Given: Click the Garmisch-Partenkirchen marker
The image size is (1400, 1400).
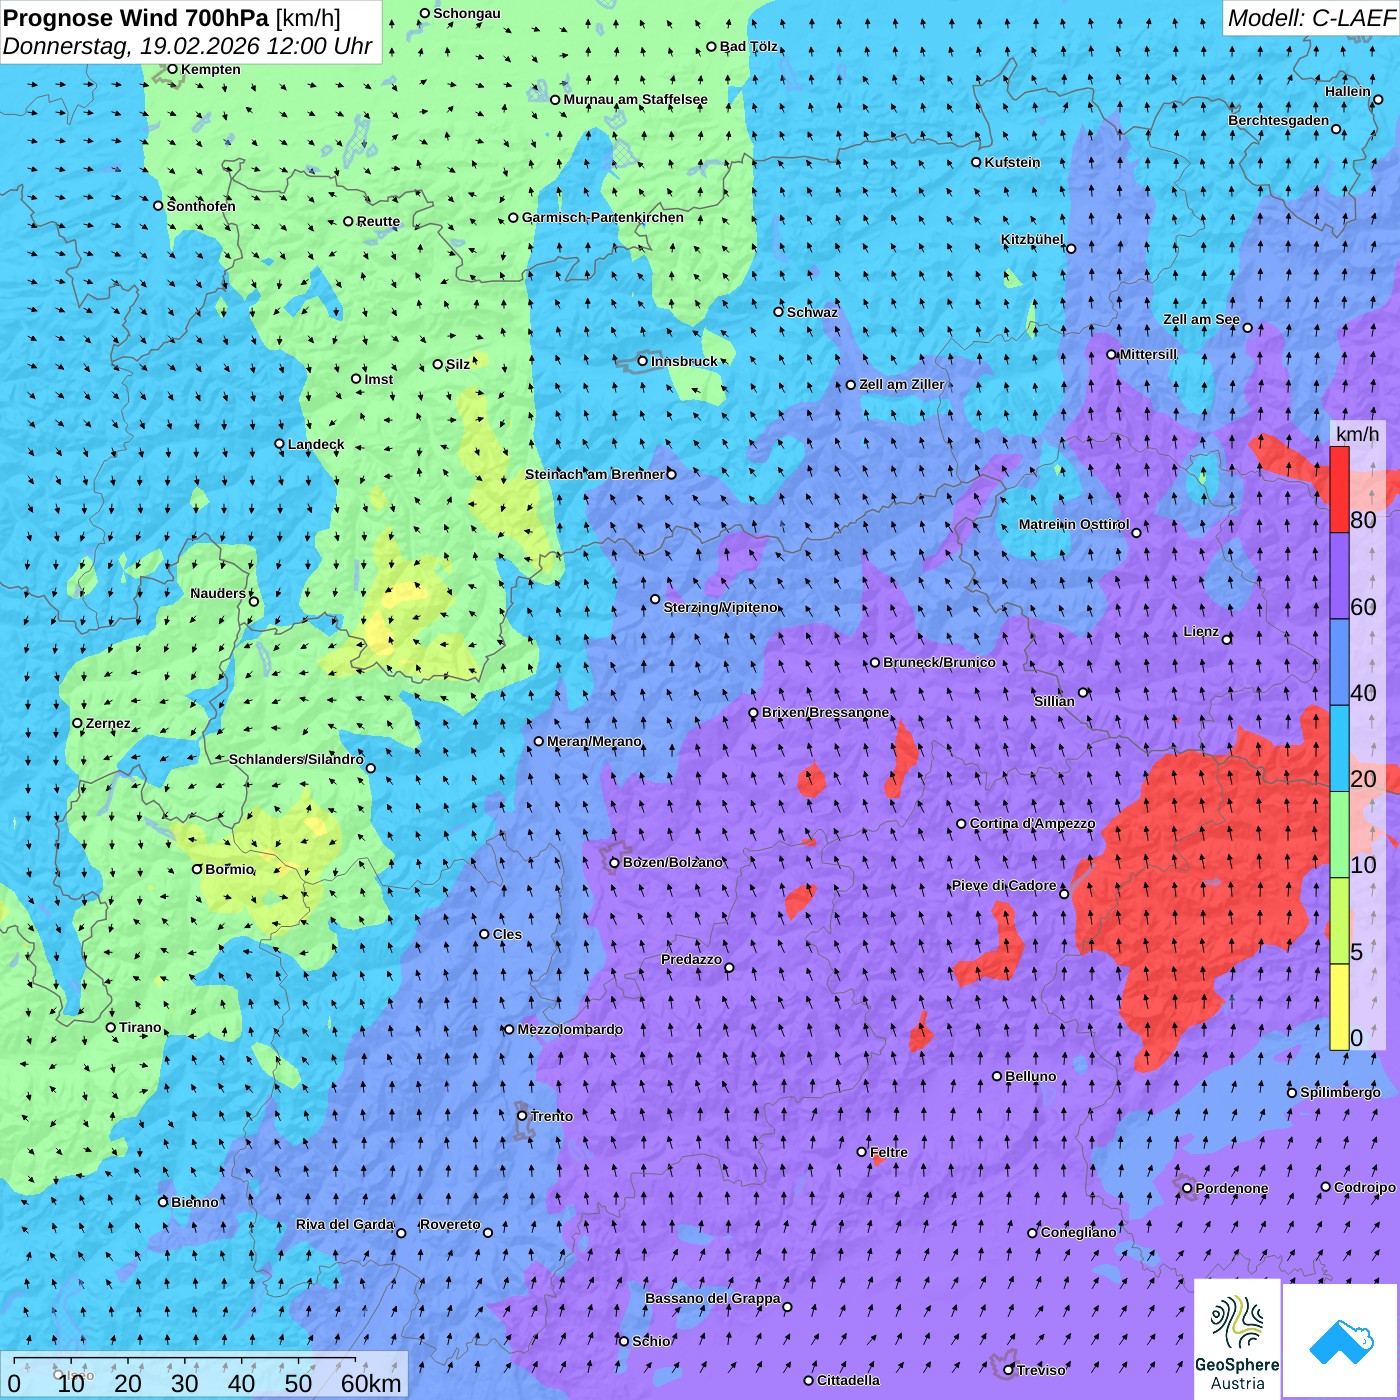Looking at the screenshot, I should point(513,217).
